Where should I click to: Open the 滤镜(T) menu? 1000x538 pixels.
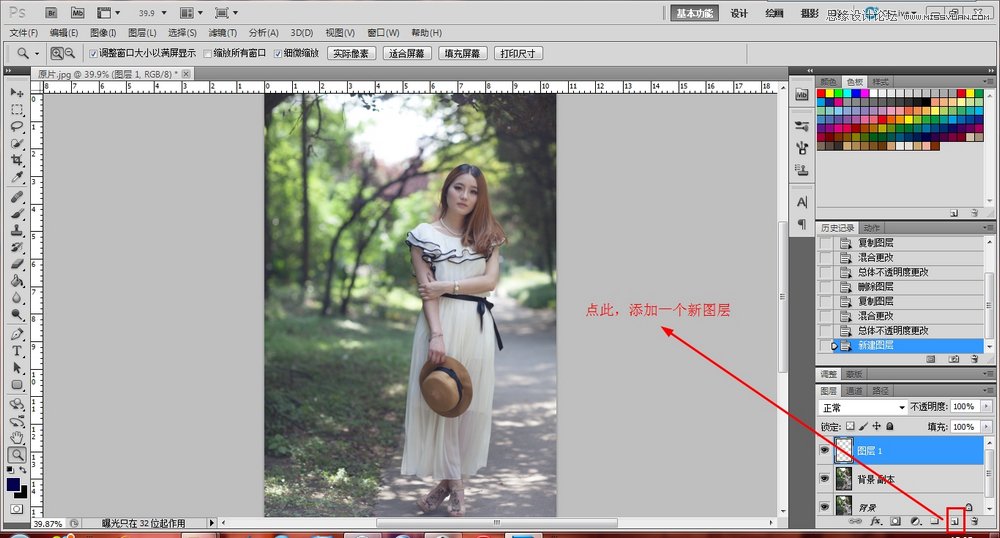pyautogui.click(x=223, y=33)
